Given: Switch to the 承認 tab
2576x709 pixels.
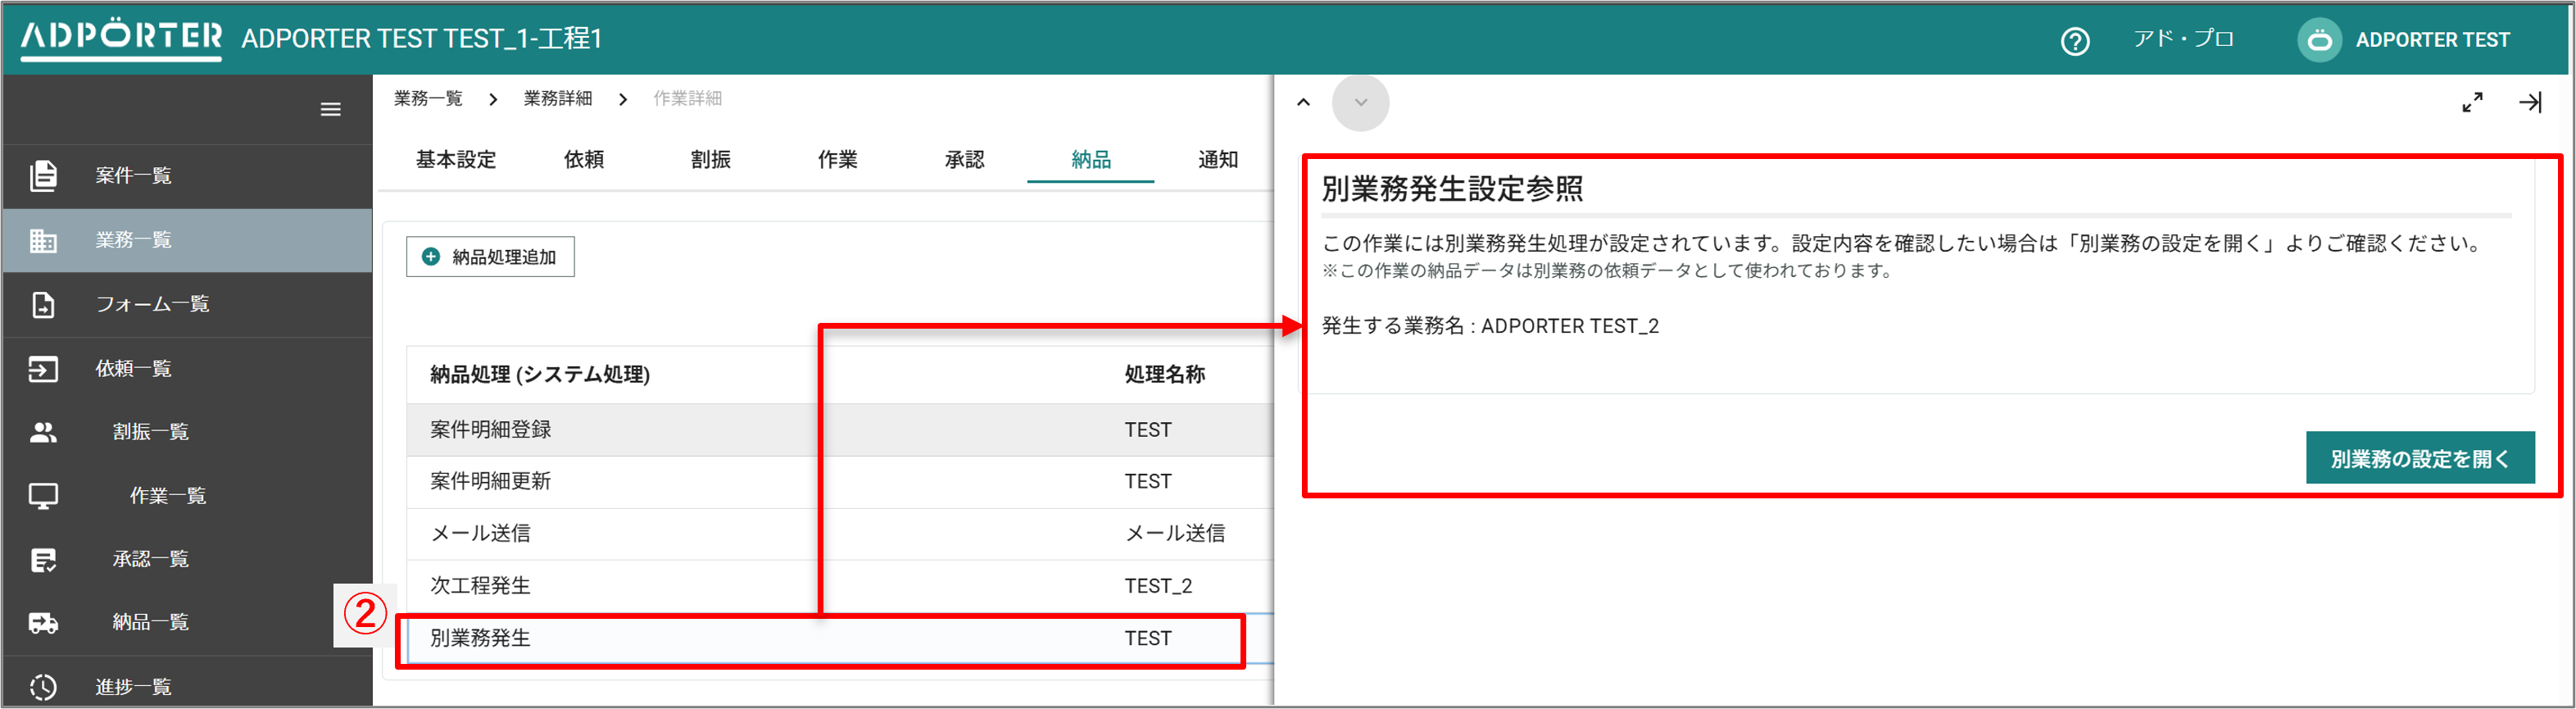Looking at the screenshot, I should (x=964, y=160).
